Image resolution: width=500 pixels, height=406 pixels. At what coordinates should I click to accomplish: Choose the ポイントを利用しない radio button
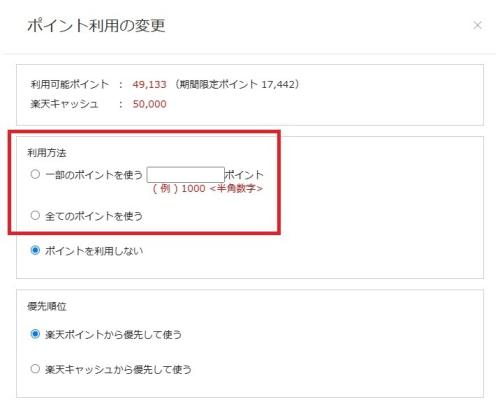pos(35,250)
